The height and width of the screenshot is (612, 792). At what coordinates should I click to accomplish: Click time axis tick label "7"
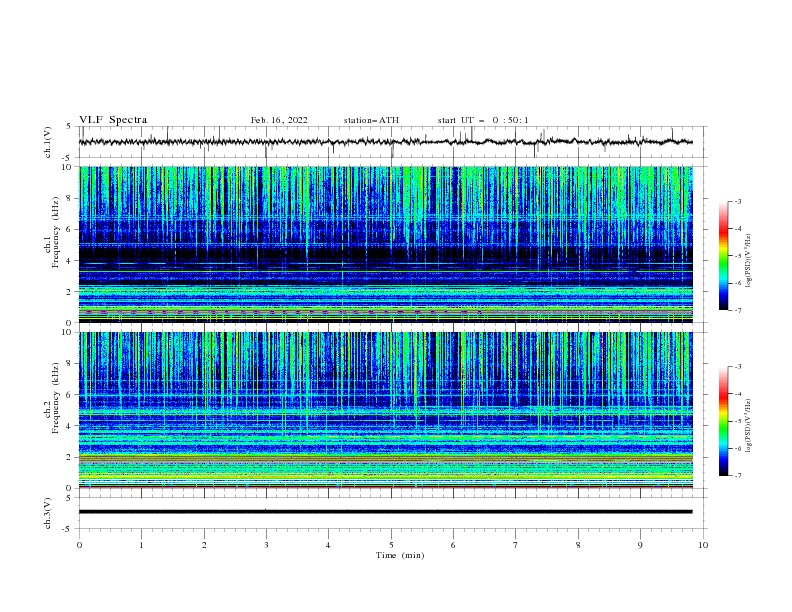(516, 545)
